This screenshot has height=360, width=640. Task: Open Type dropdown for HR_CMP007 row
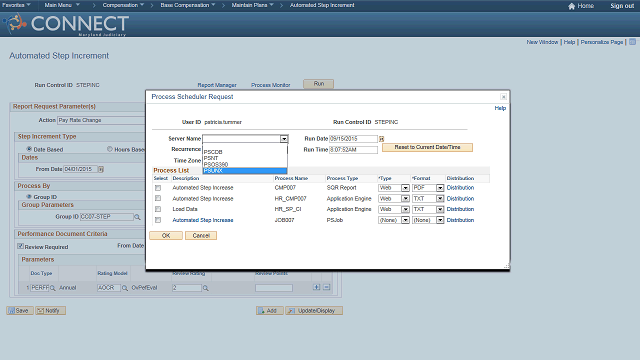point(405,198)
